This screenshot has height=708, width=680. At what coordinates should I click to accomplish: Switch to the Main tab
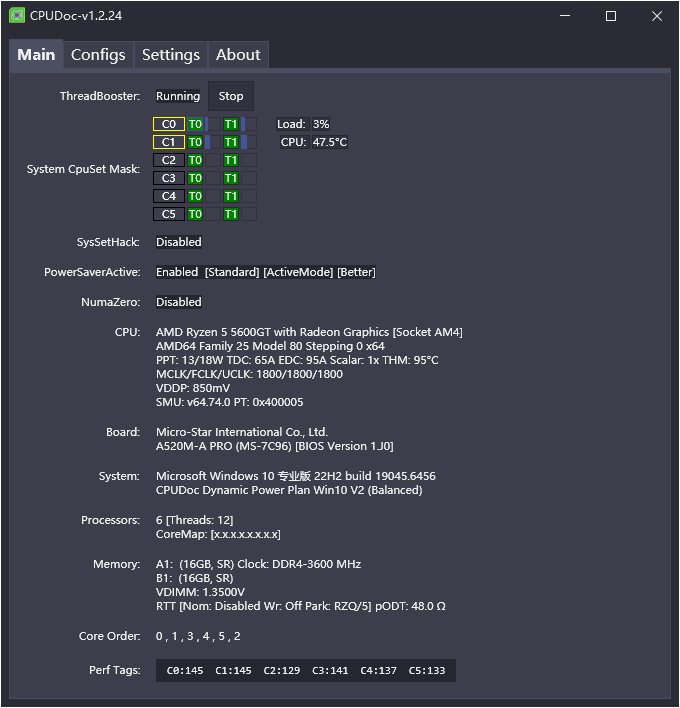[x=36, y=55]
